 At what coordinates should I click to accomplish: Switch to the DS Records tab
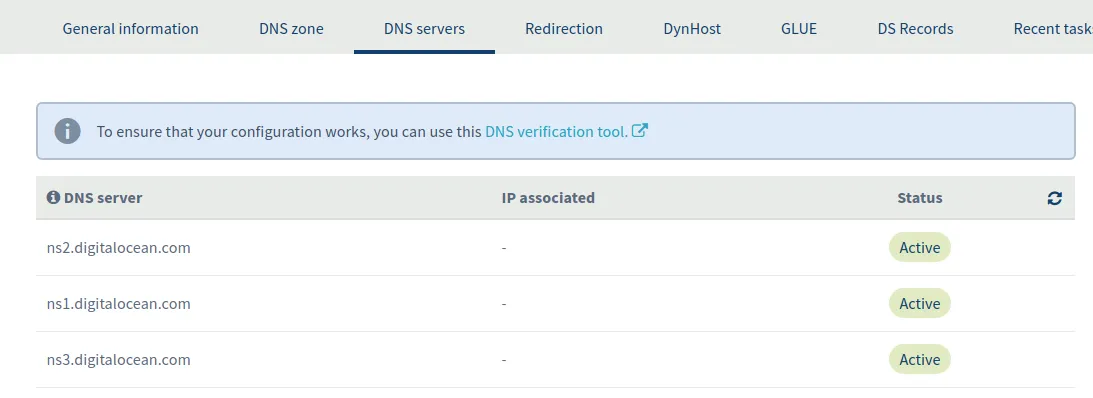click(x=915, y=29)
